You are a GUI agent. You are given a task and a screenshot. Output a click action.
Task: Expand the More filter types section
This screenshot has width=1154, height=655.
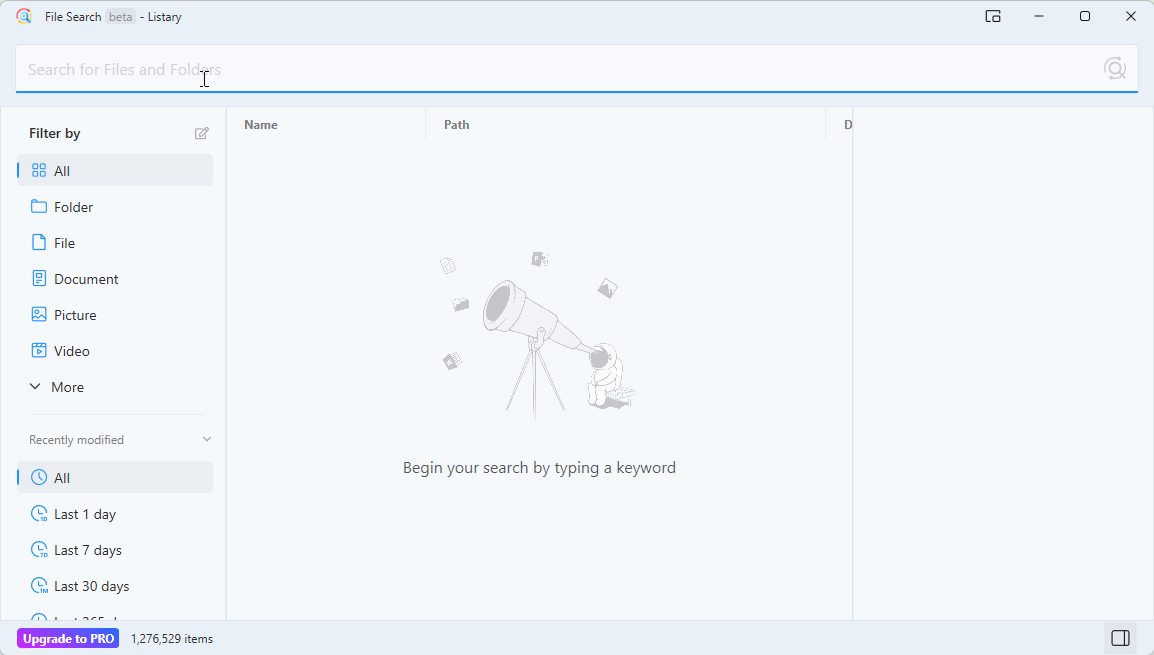tap(66, 387)
